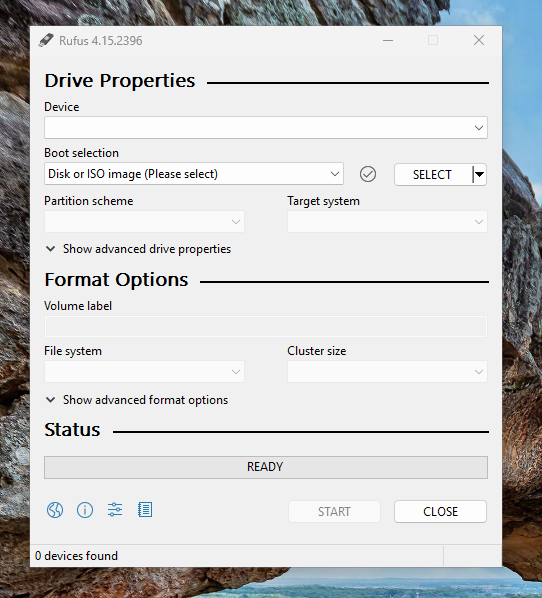Click the Rufus USB drive title icon

[46, 40]
